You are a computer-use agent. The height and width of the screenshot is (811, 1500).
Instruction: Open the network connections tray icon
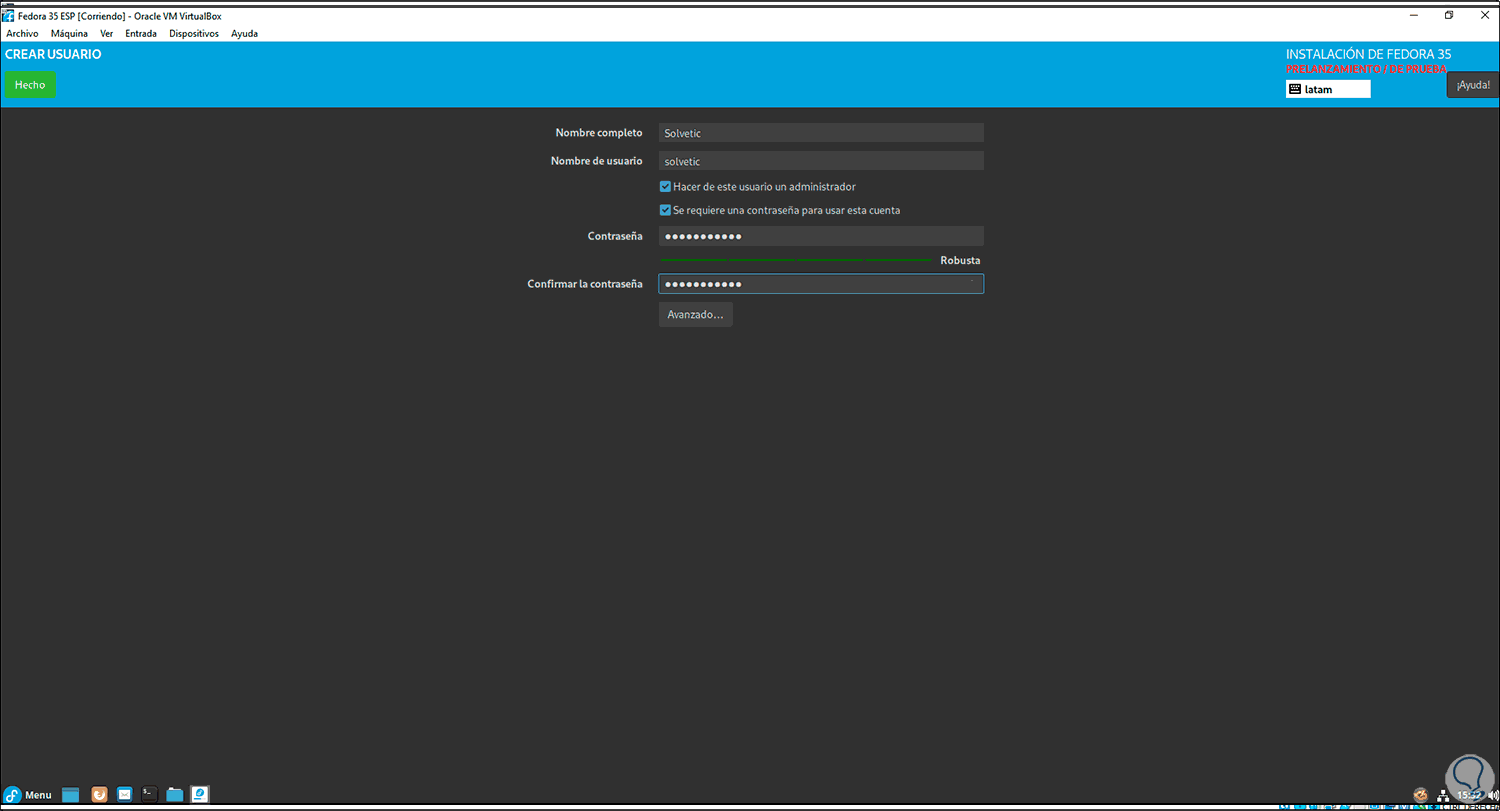(1442, 796)
